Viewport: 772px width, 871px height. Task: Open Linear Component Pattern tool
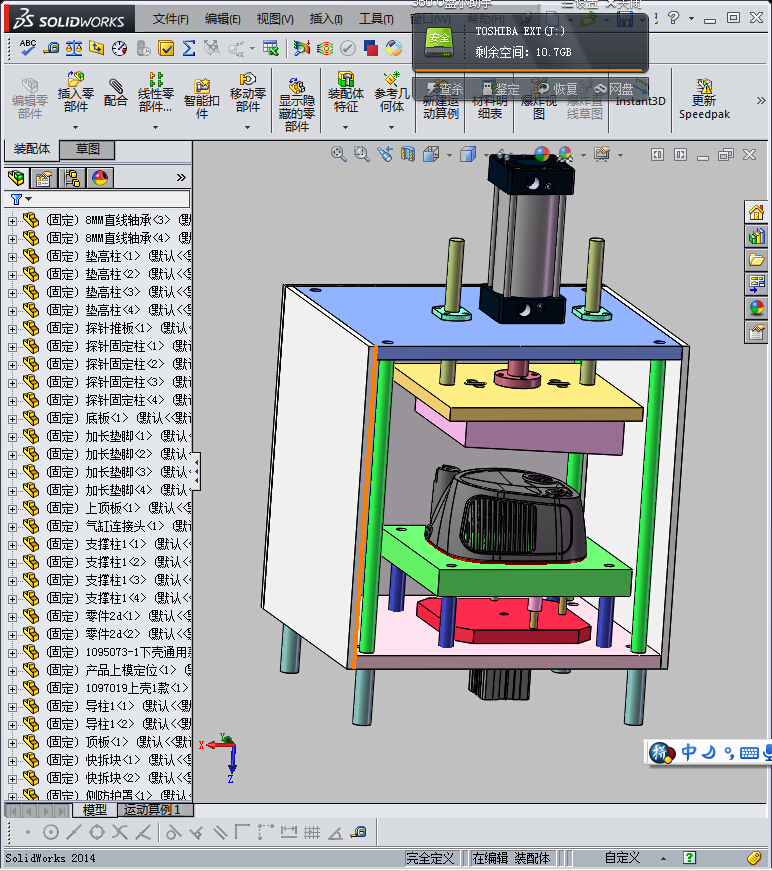(x=156, y=93)
